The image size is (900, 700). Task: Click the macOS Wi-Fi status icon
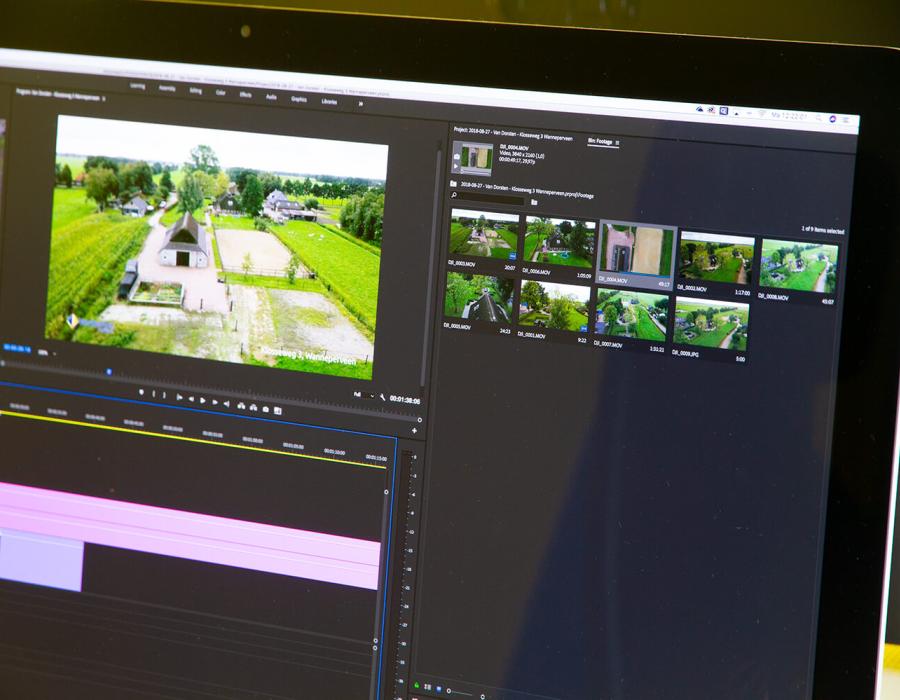pos(762,114)
